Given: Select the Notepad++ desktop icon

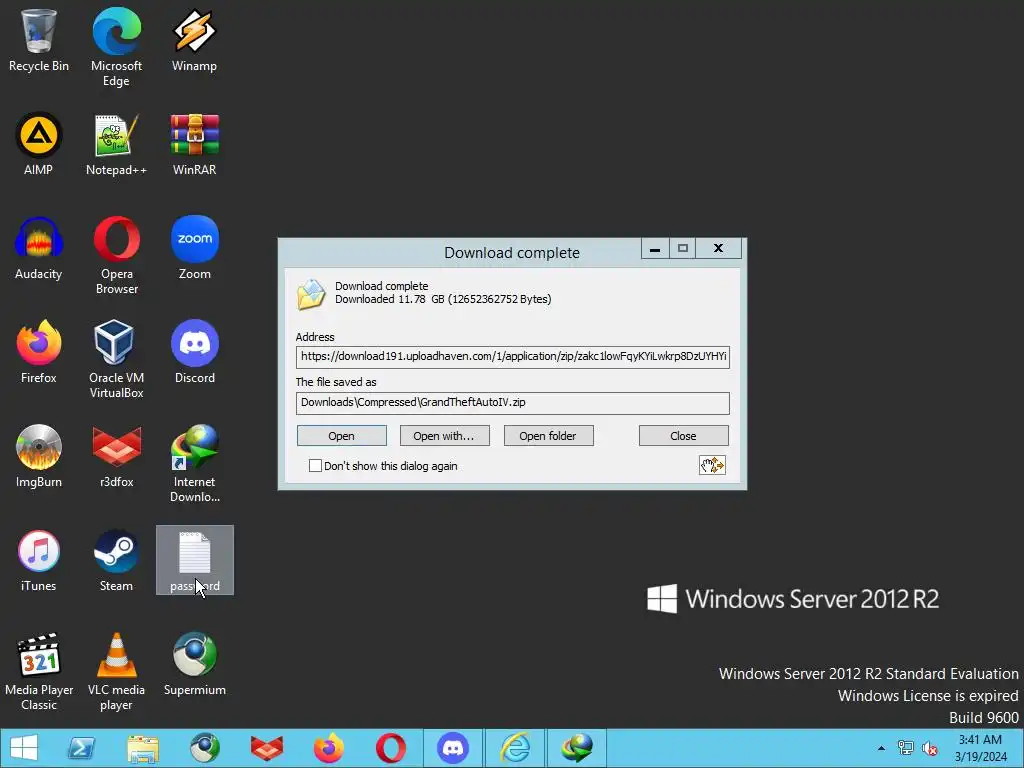Looking at the screenshot, I should click(x=116, y=144).
